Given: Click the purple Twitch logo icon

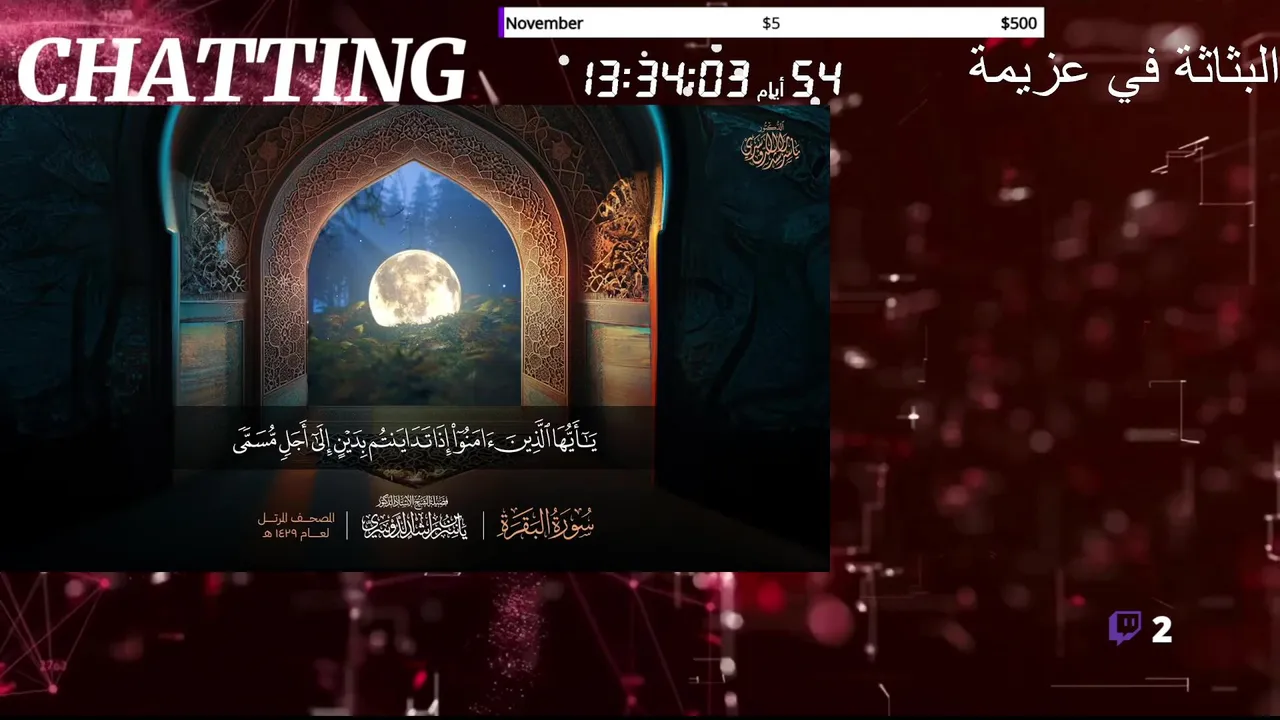Looking at the screenshot, I should [x=1125, y=628].
